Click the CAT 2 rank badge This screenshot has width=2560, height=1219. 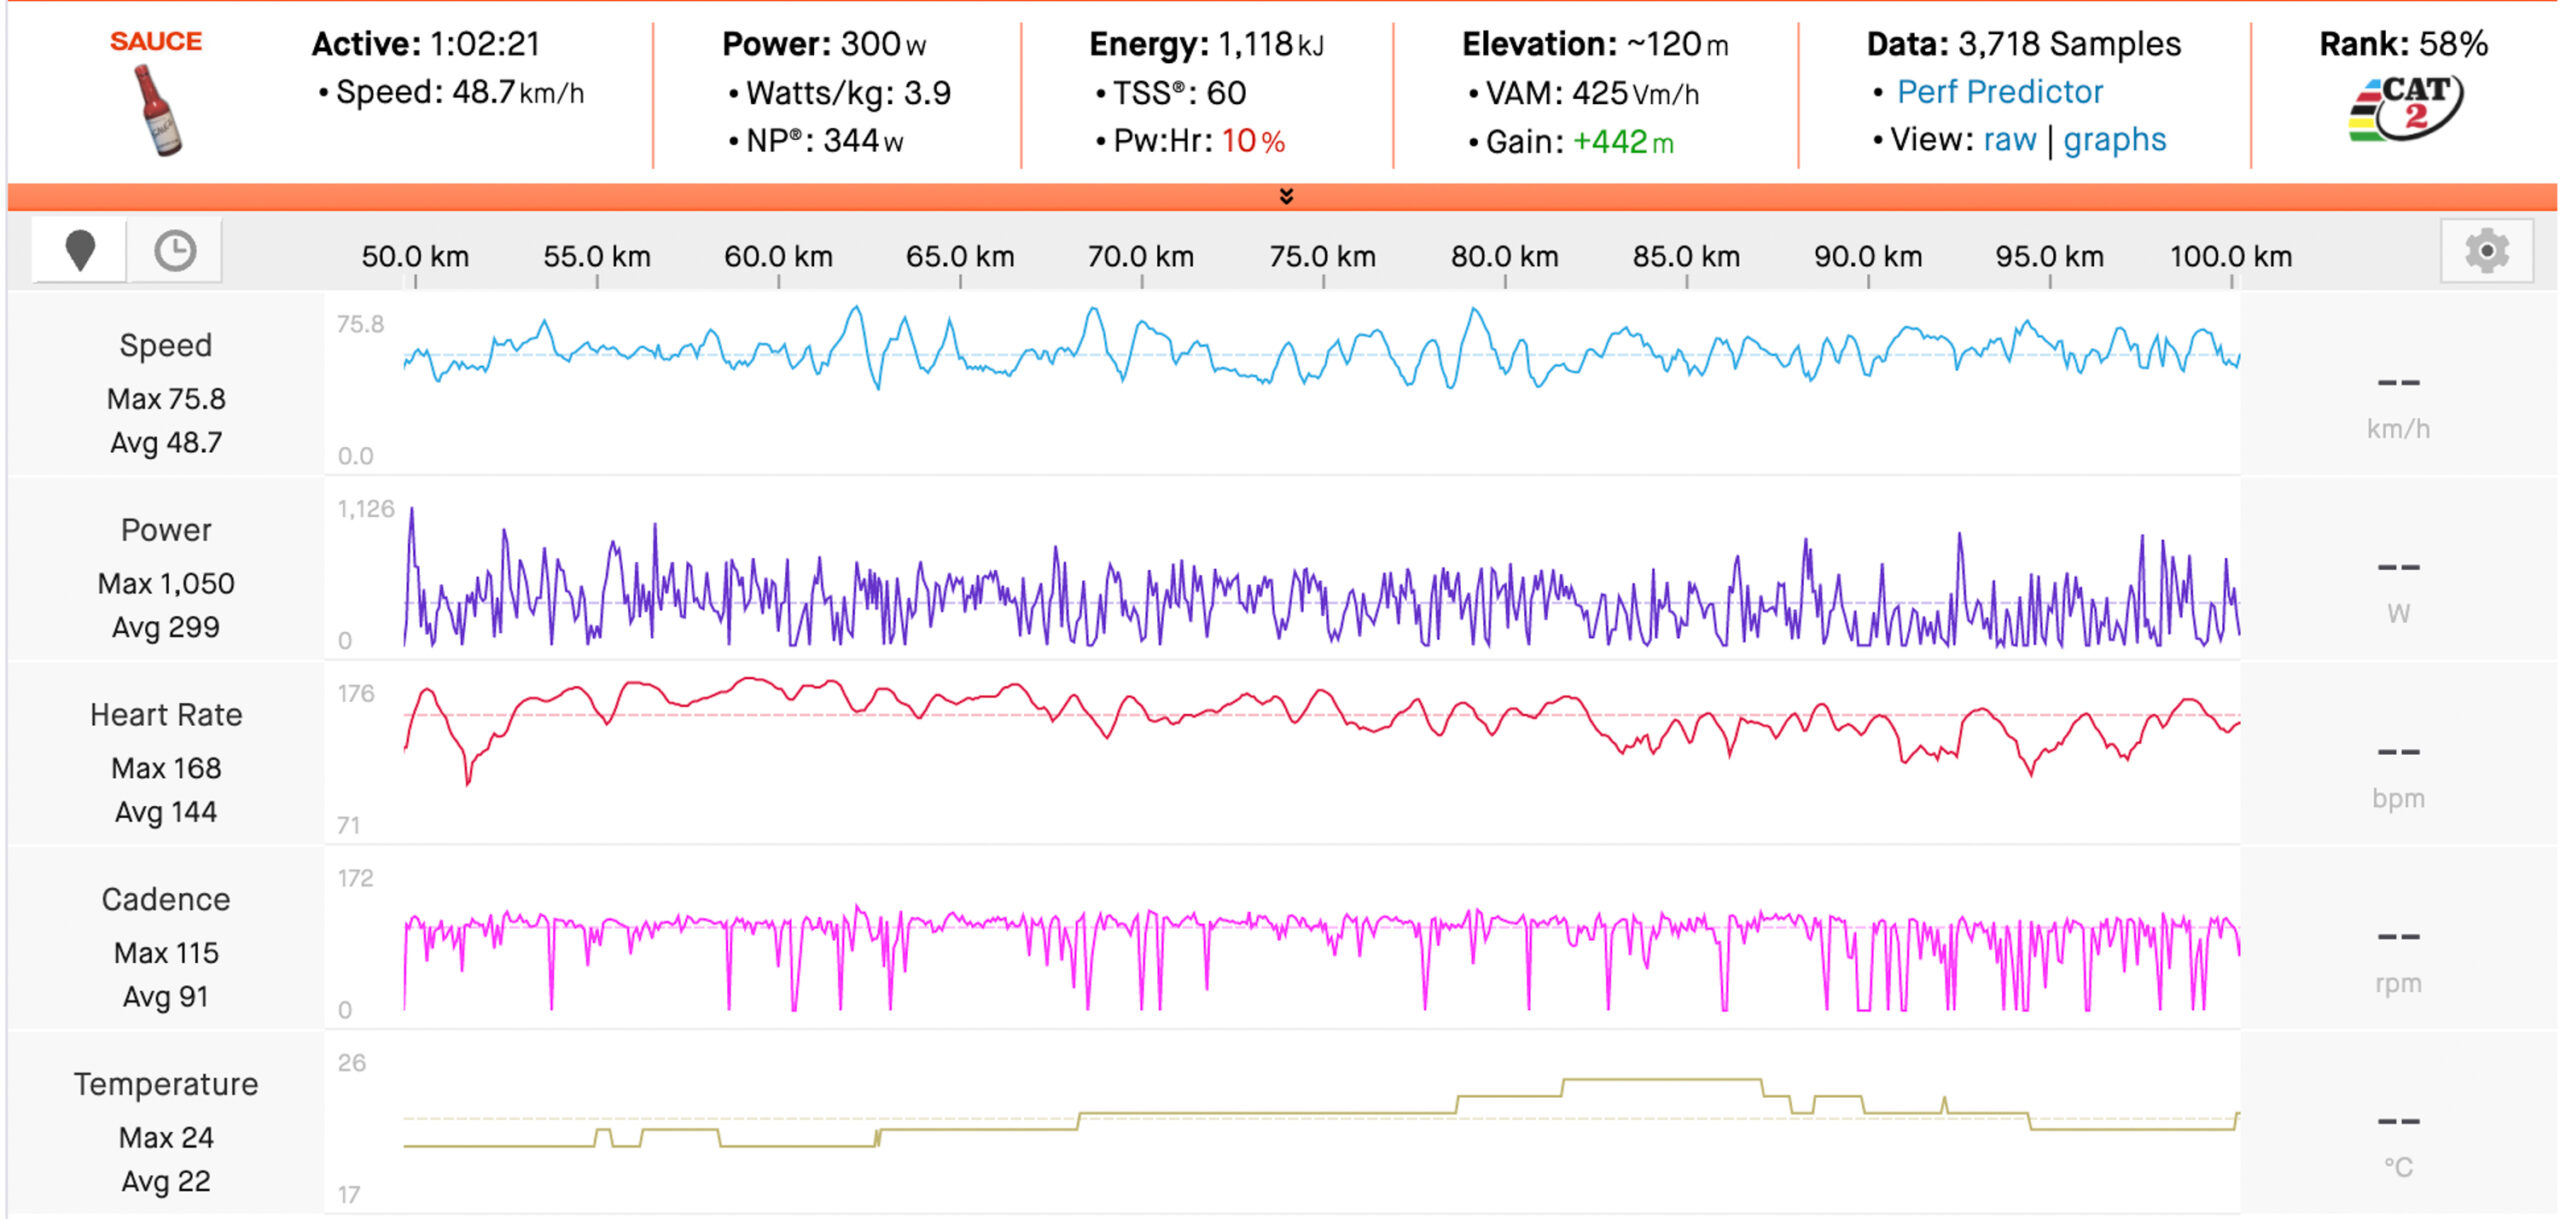click(2405, 108)
